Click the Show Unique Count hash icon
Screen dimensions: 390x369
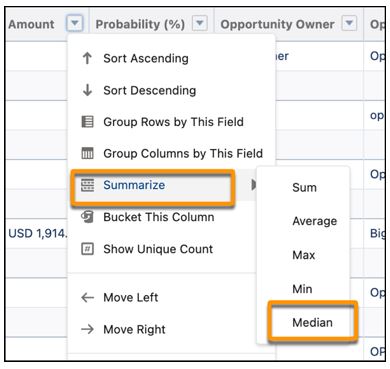pos(88,249)
